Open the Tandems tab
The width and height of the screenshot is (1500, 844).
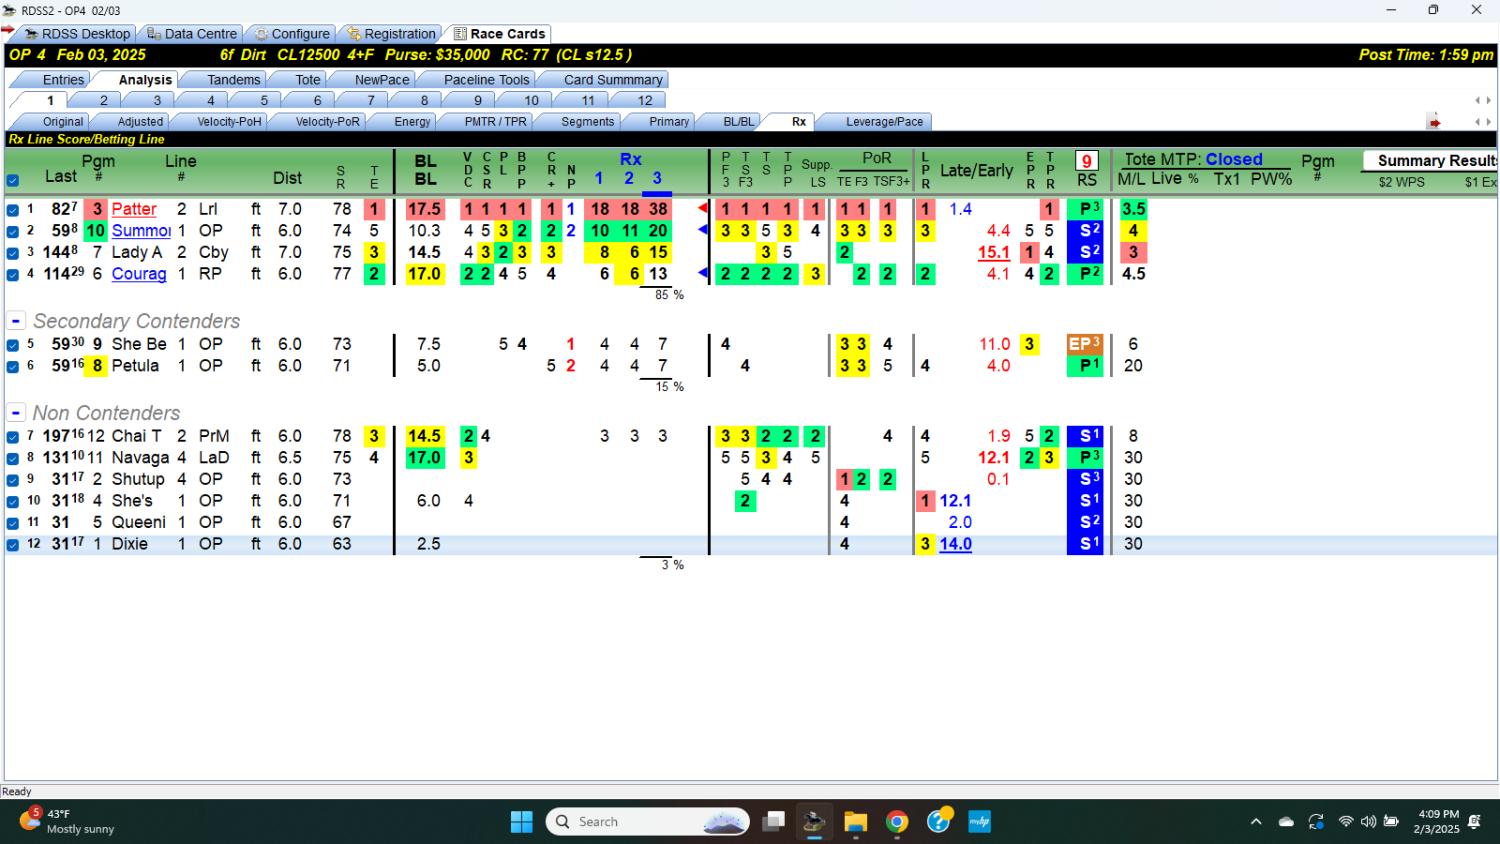pos(233,79)
